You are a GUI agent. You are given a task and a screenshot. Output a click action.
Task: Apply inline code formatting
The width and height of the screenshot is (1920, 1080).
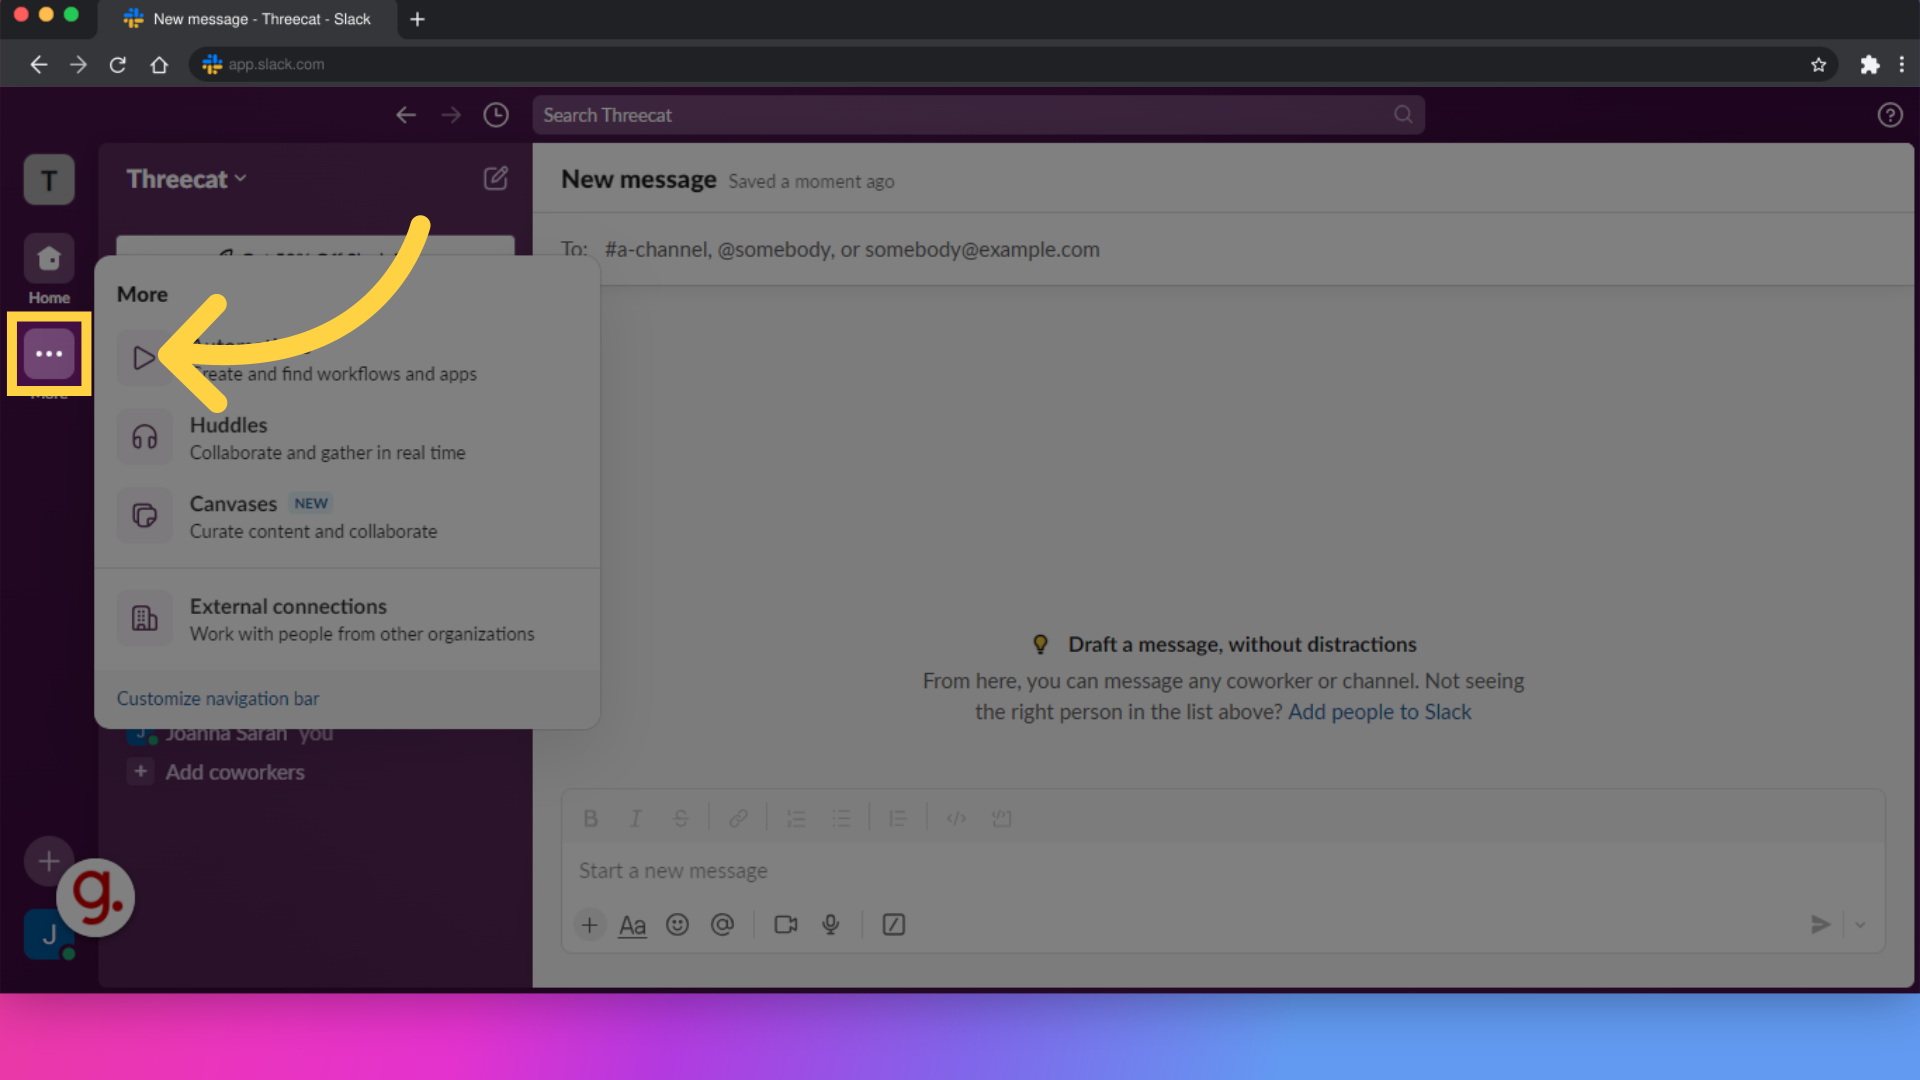(x=956, y=819)
